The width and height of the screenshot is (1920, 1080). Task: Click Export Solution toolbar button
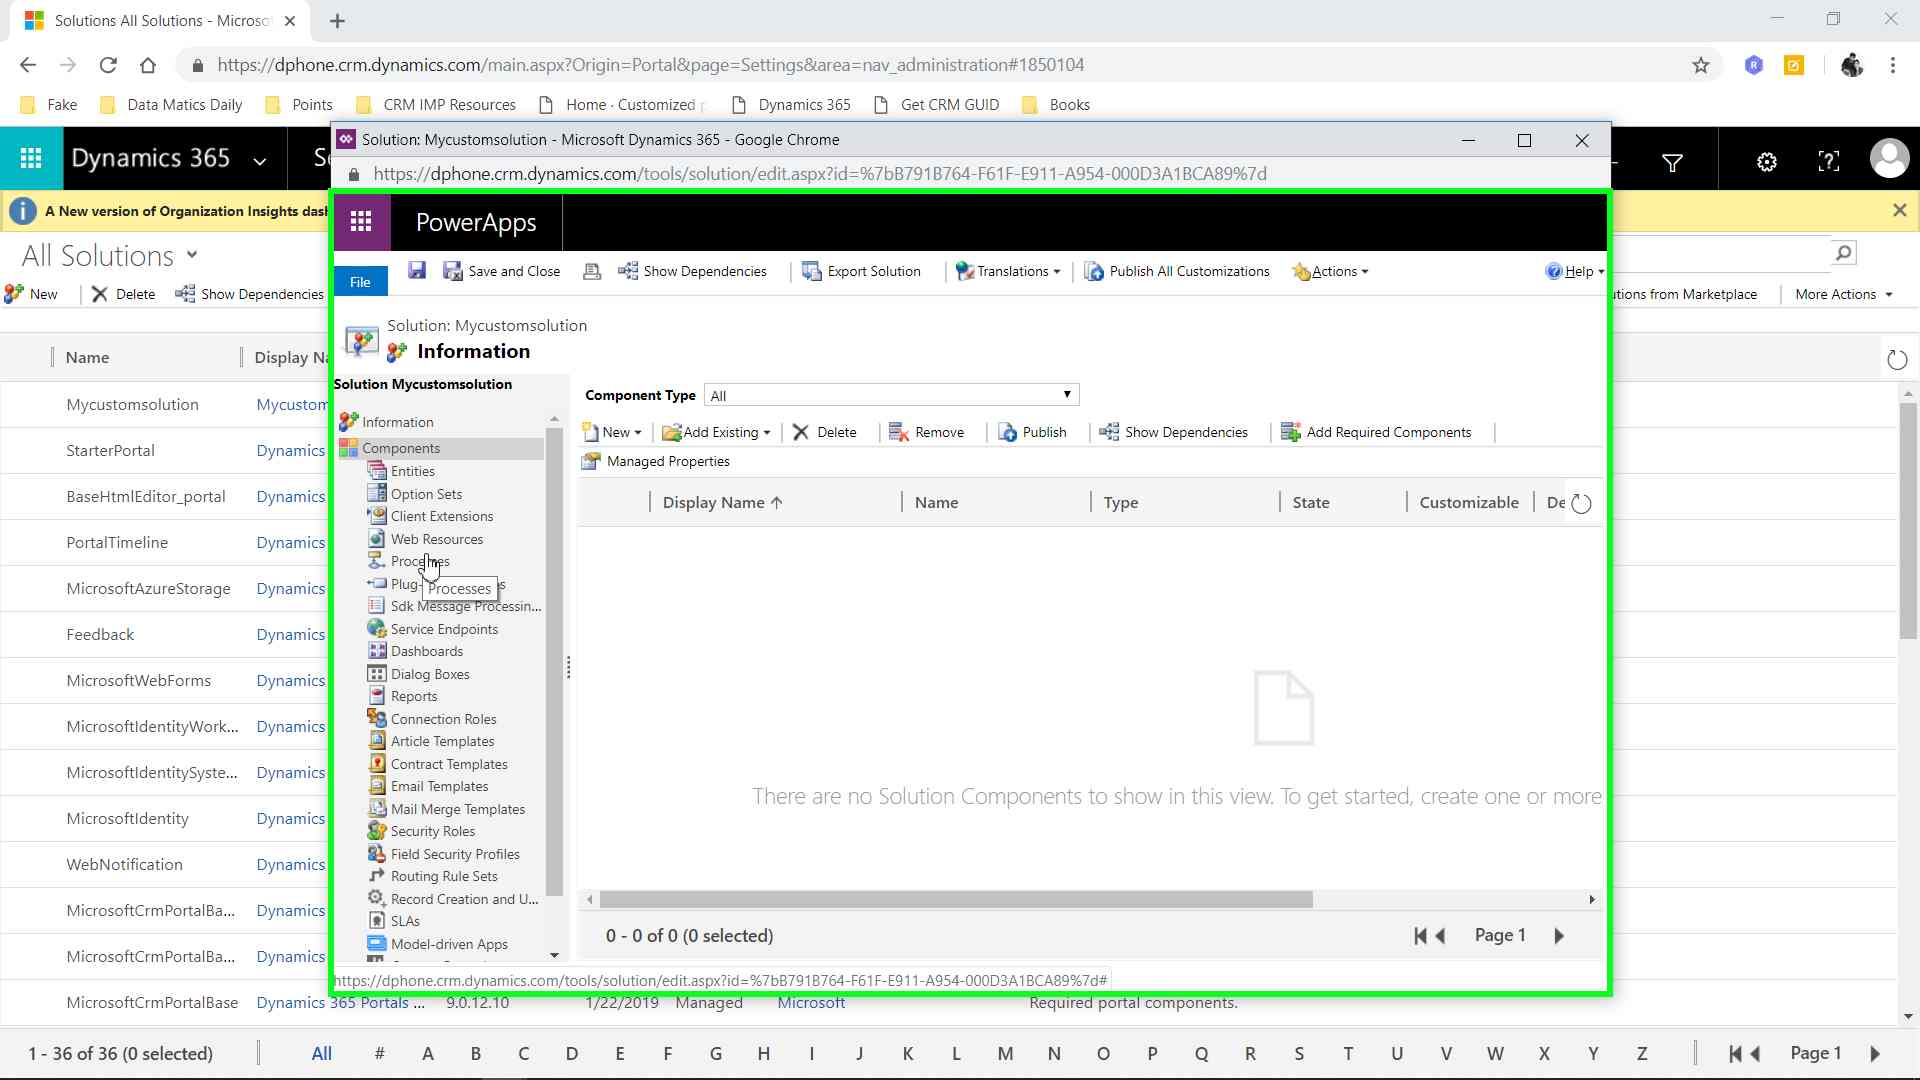pyautogui.click(x=861, y=271)
